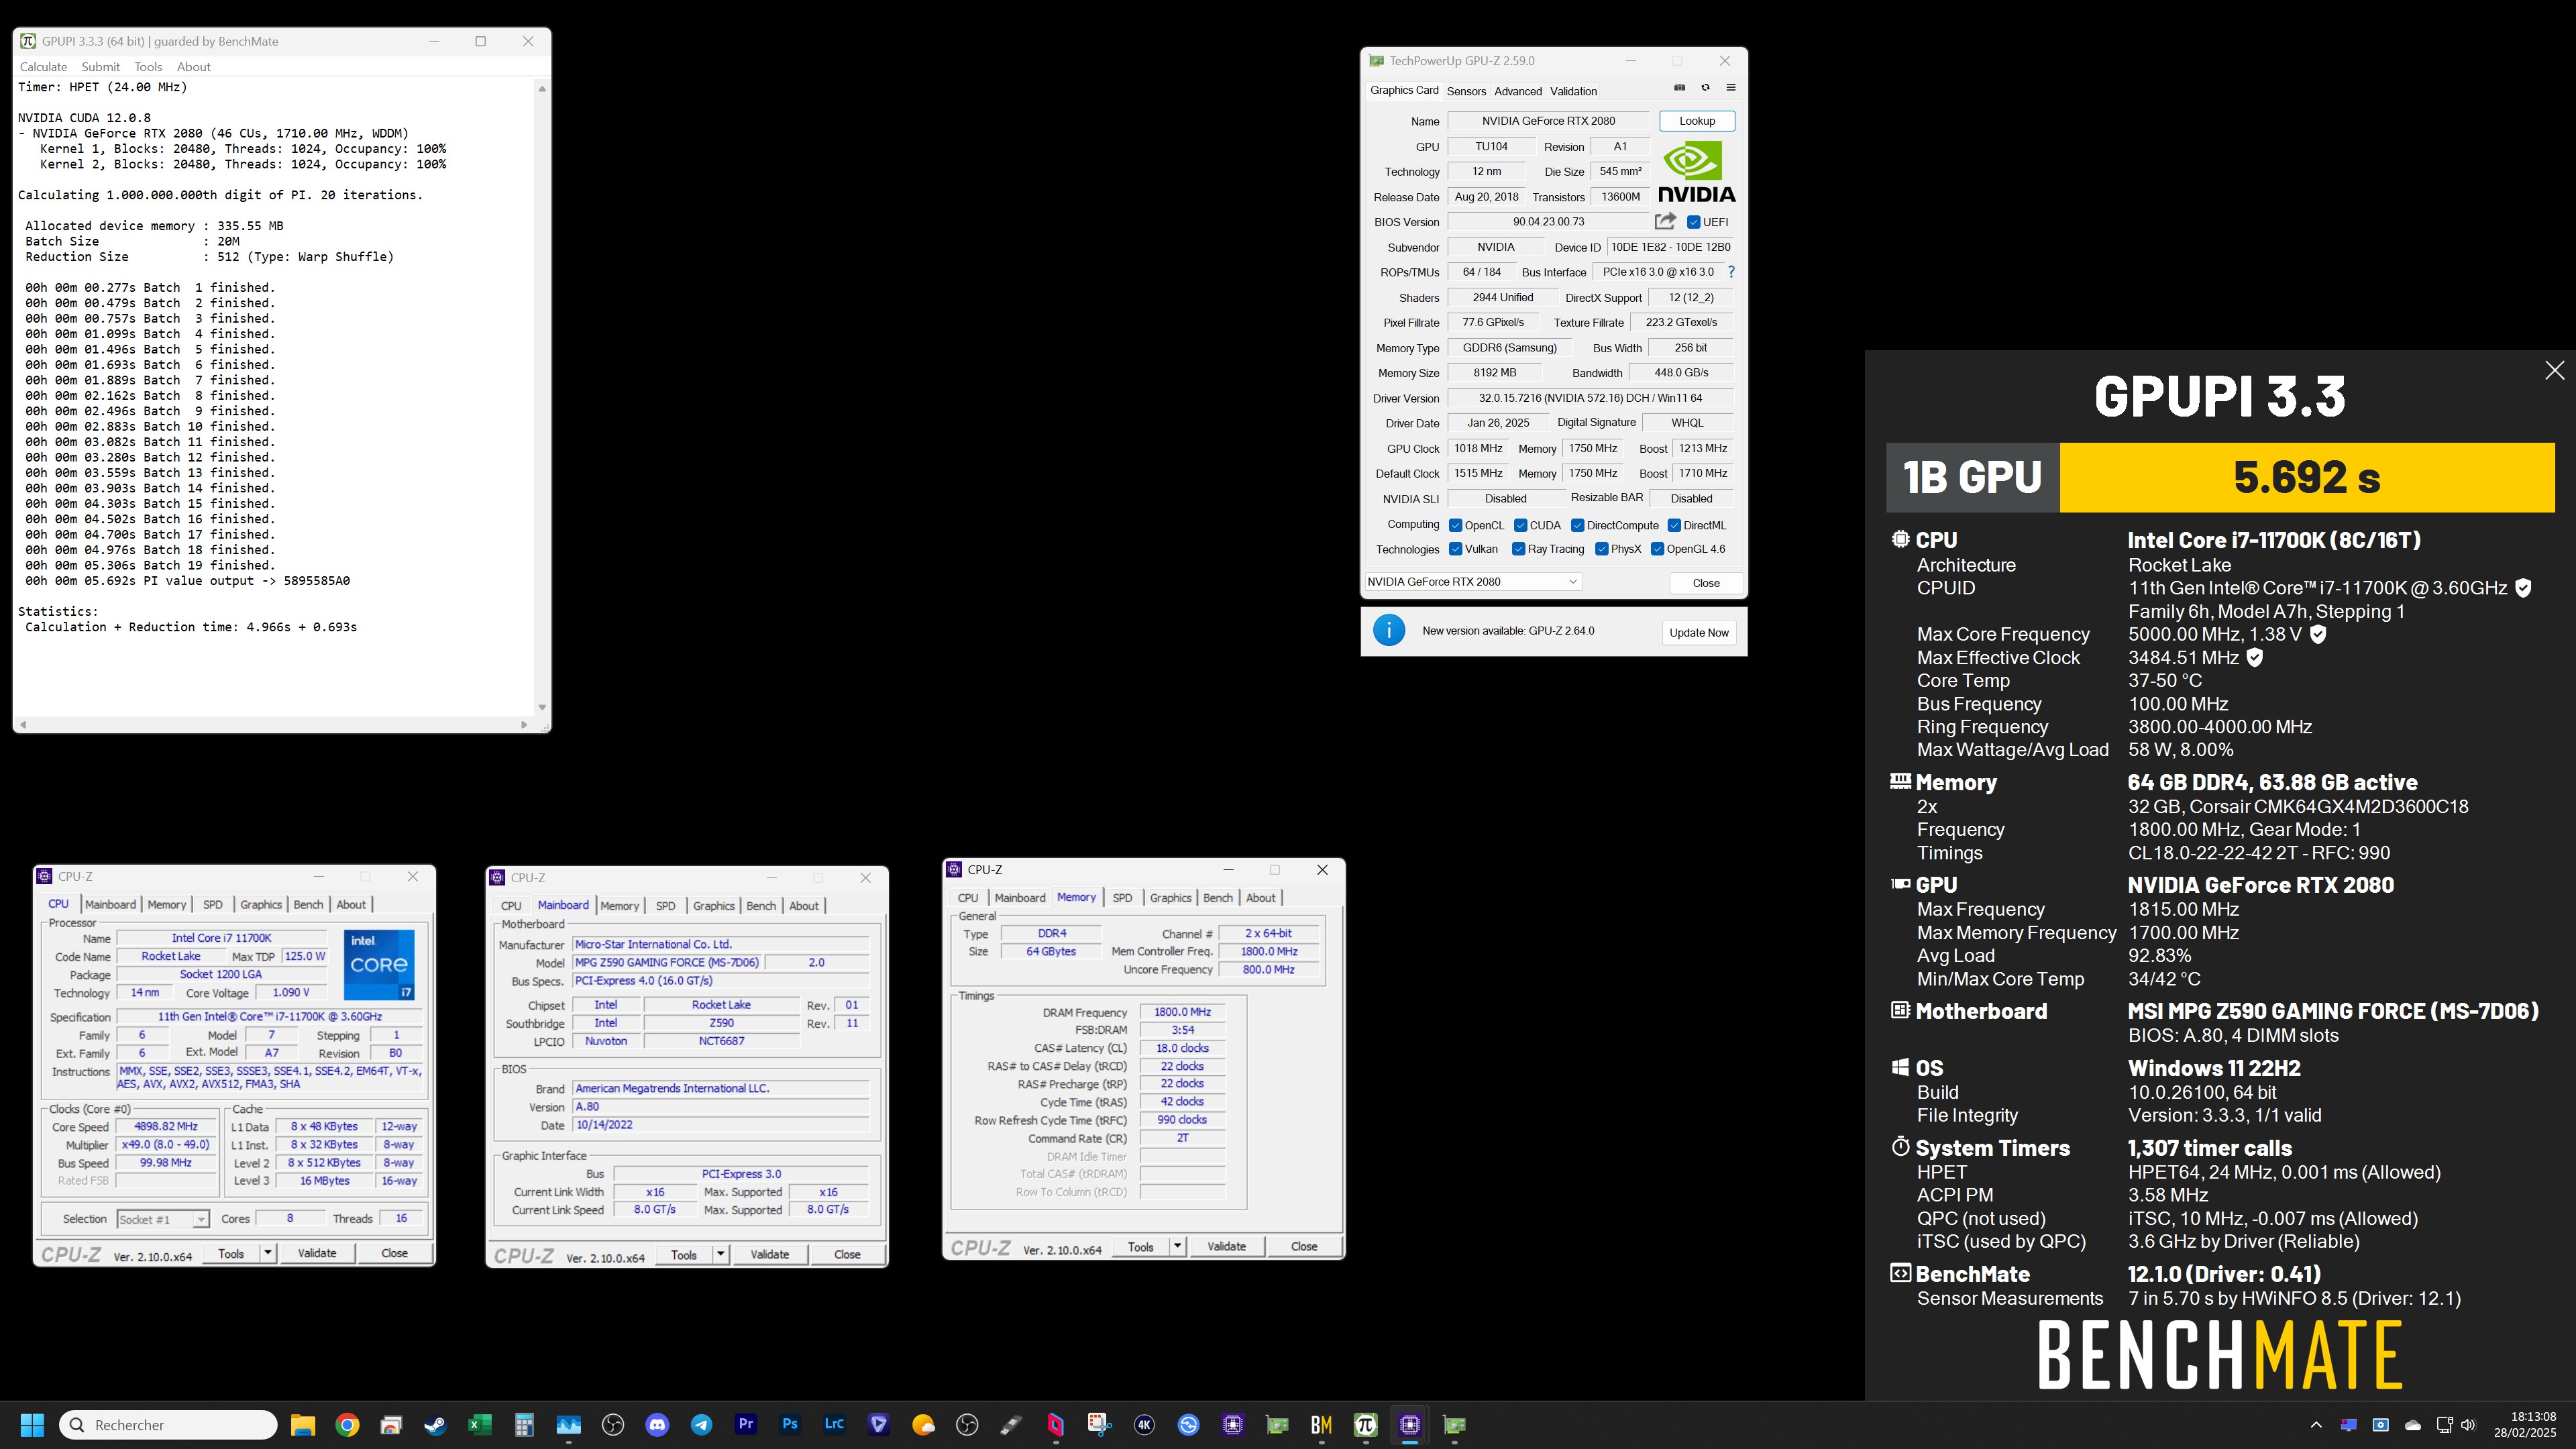Open the SPD tab in the CPU-Z Mainboard window
Image resolution: width=2576 pixels, height=1449 pixels.
click(666, 906)
